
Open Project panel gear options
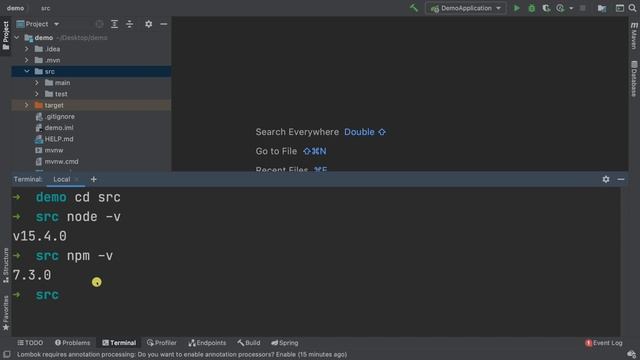click(149, 24)
